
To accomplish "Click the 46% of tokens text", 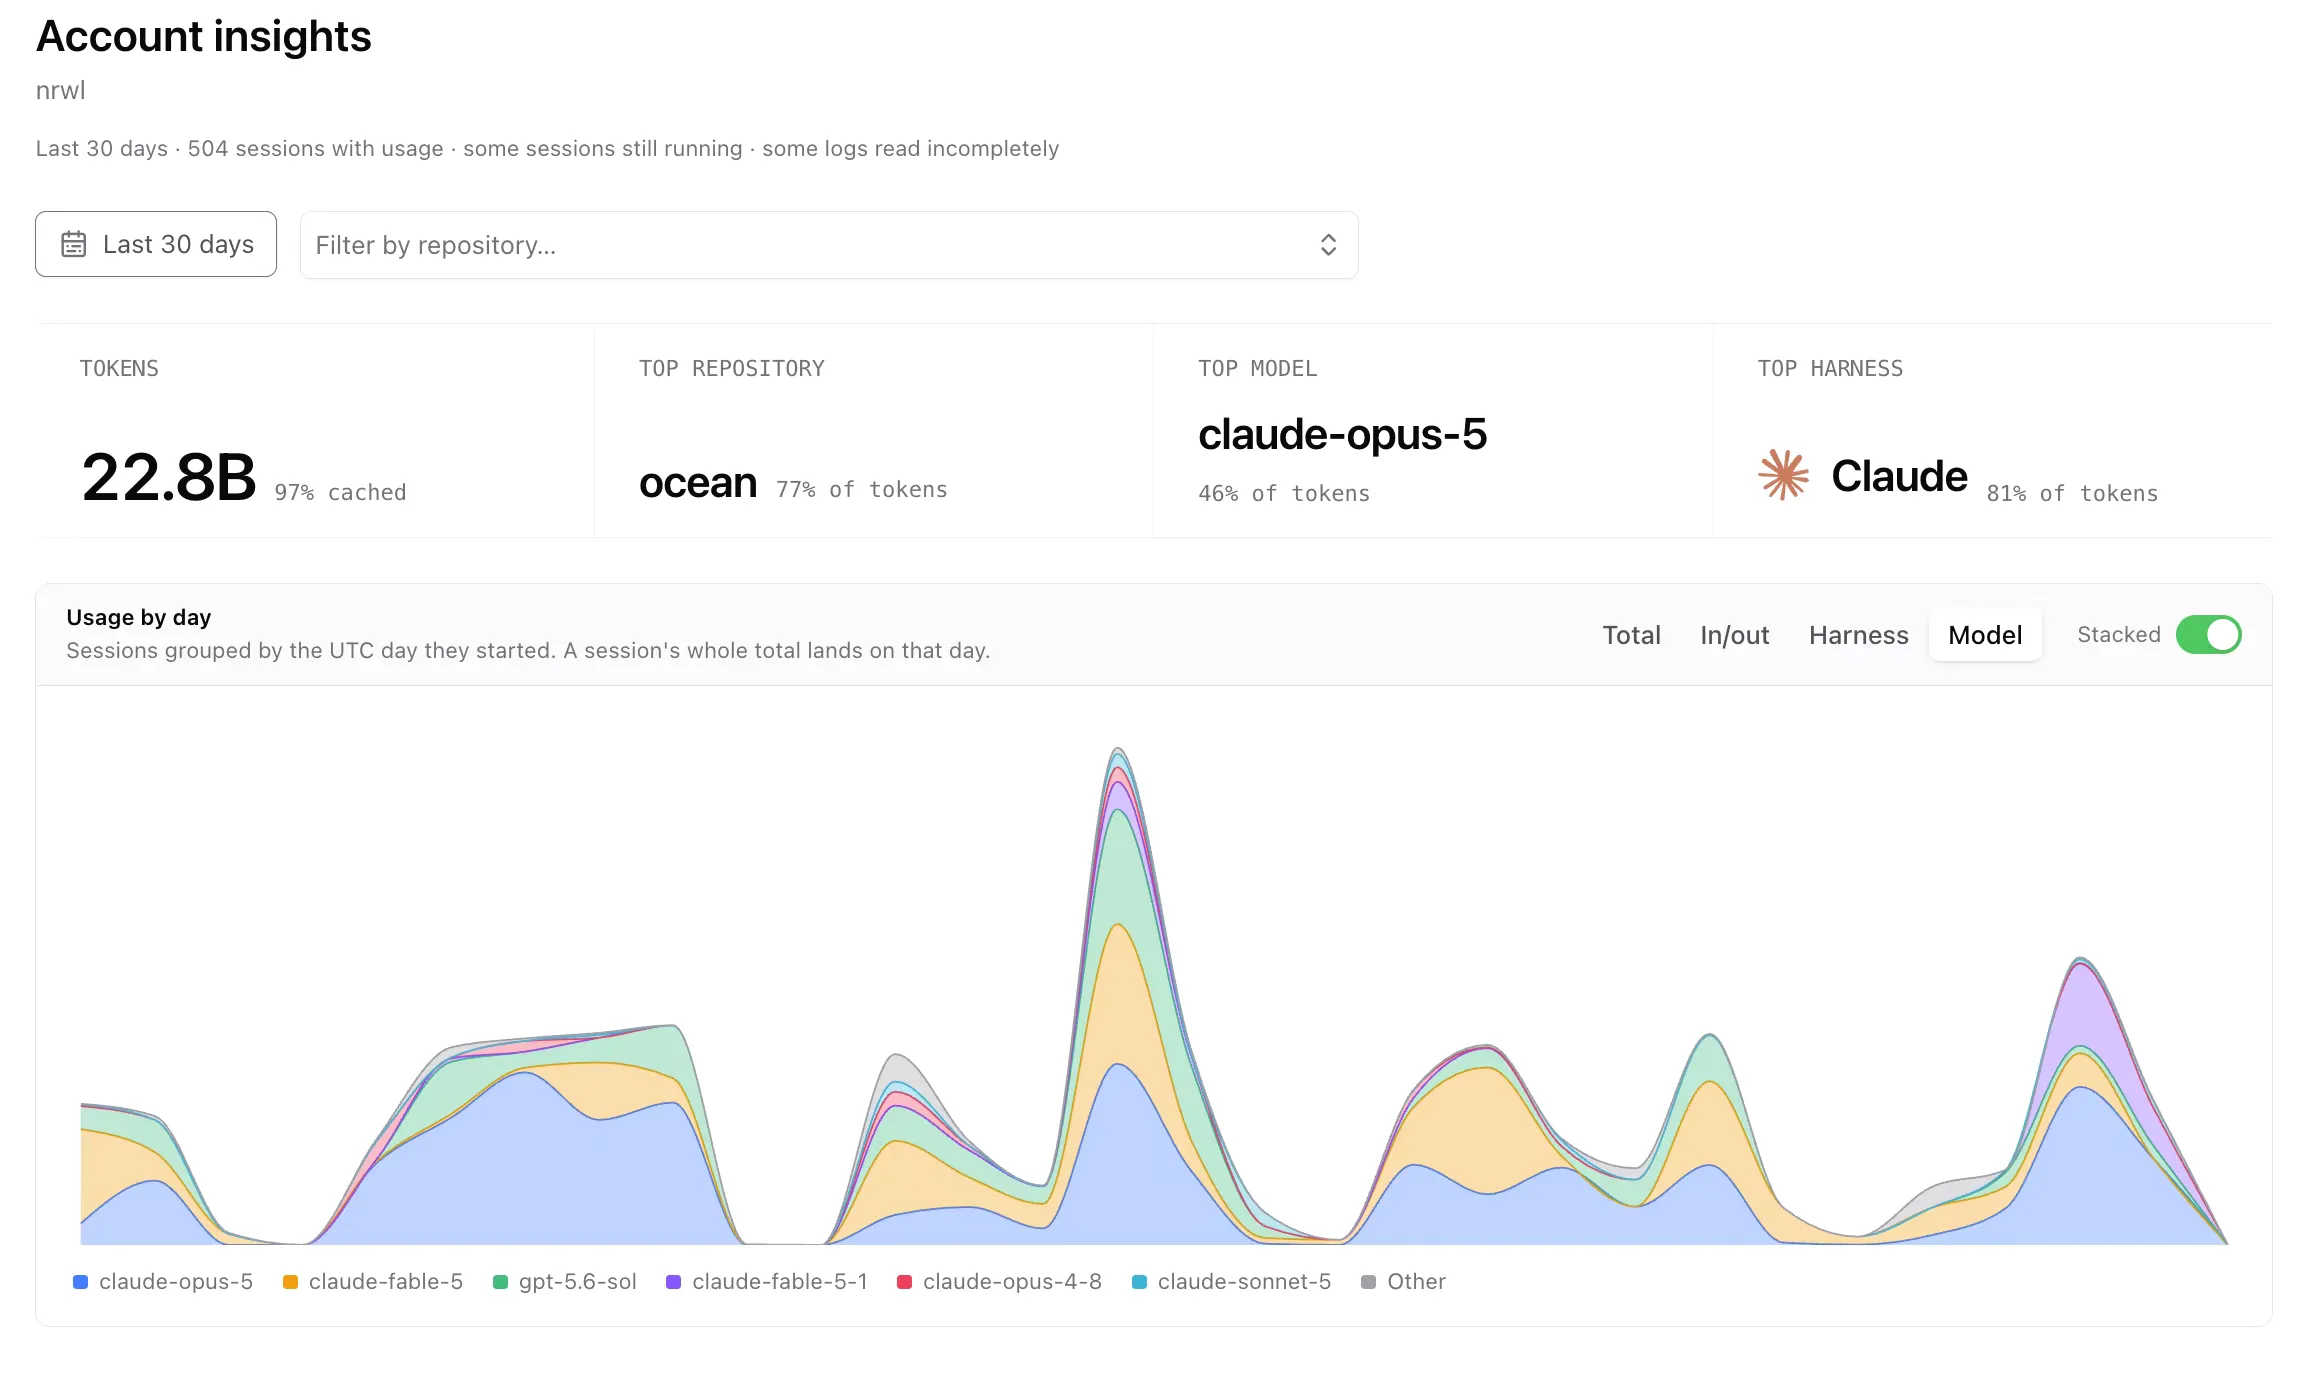I will (1284, 493).
